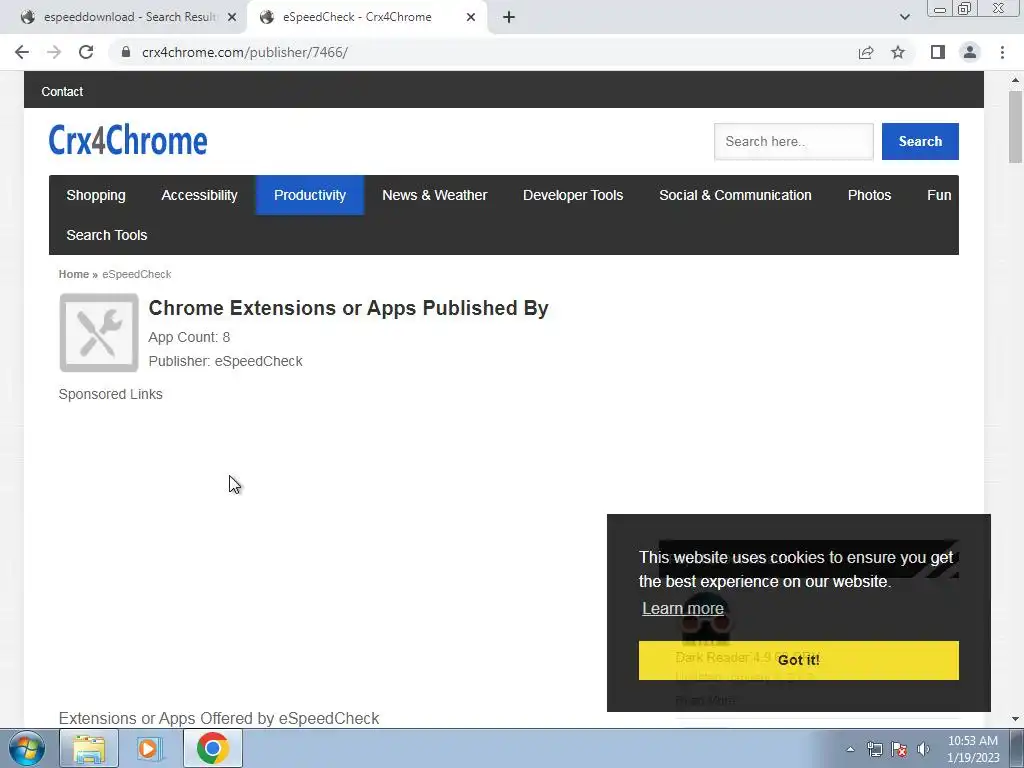Open News & Weather category

[x=434, y=195]
